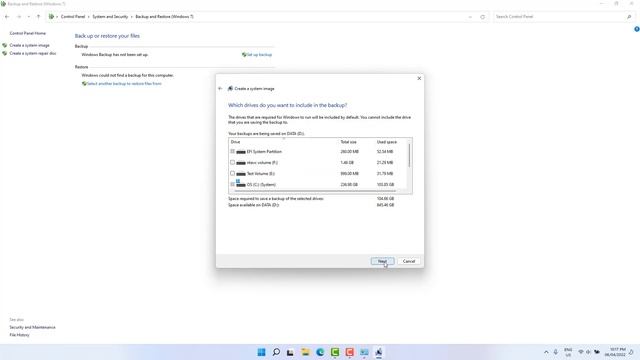Click the Control Panel icon in the address bar

click(x=51, y=17)
